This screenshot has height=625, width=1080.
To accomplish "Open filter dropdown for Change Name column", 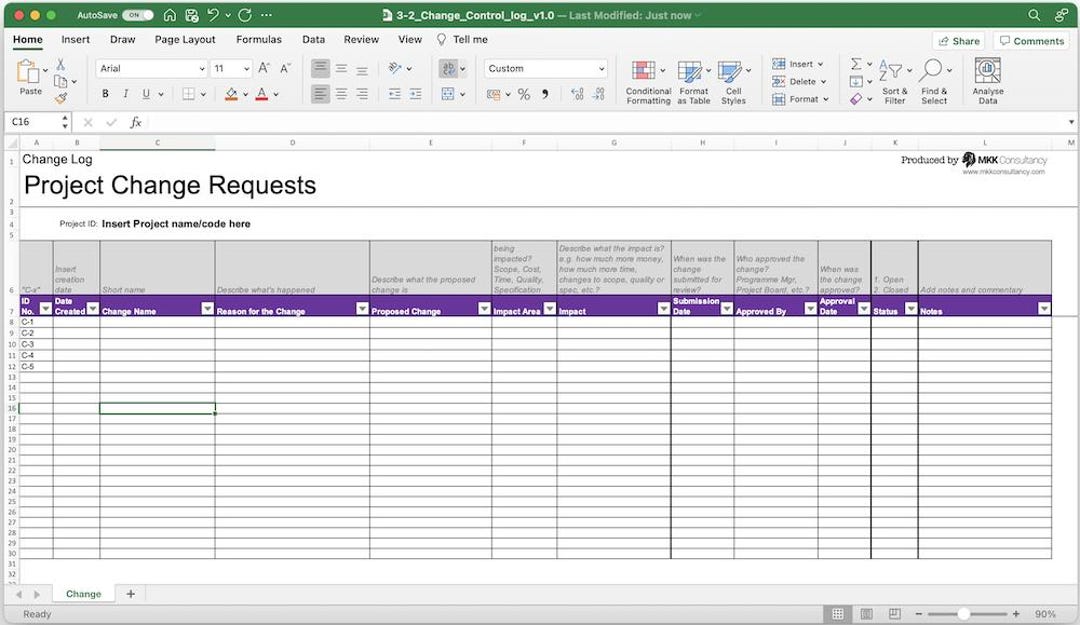I will (x=207, y=309).
